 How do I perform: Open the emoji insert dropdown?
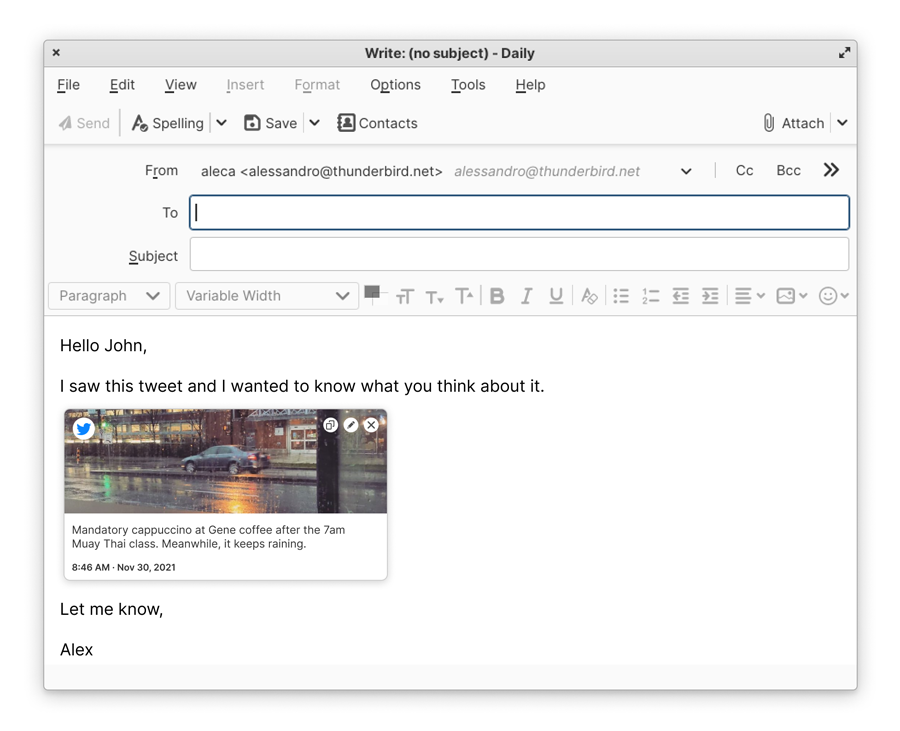tap(833, 296)
